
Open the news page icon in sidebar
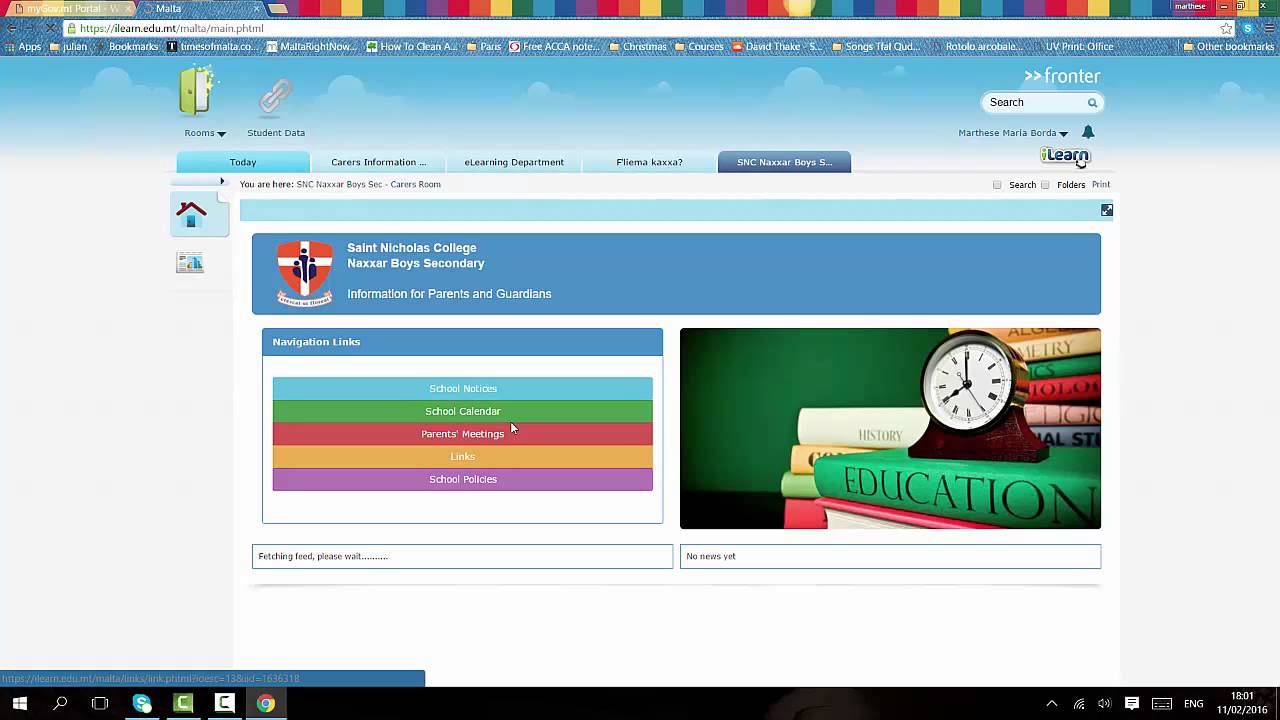190,263
